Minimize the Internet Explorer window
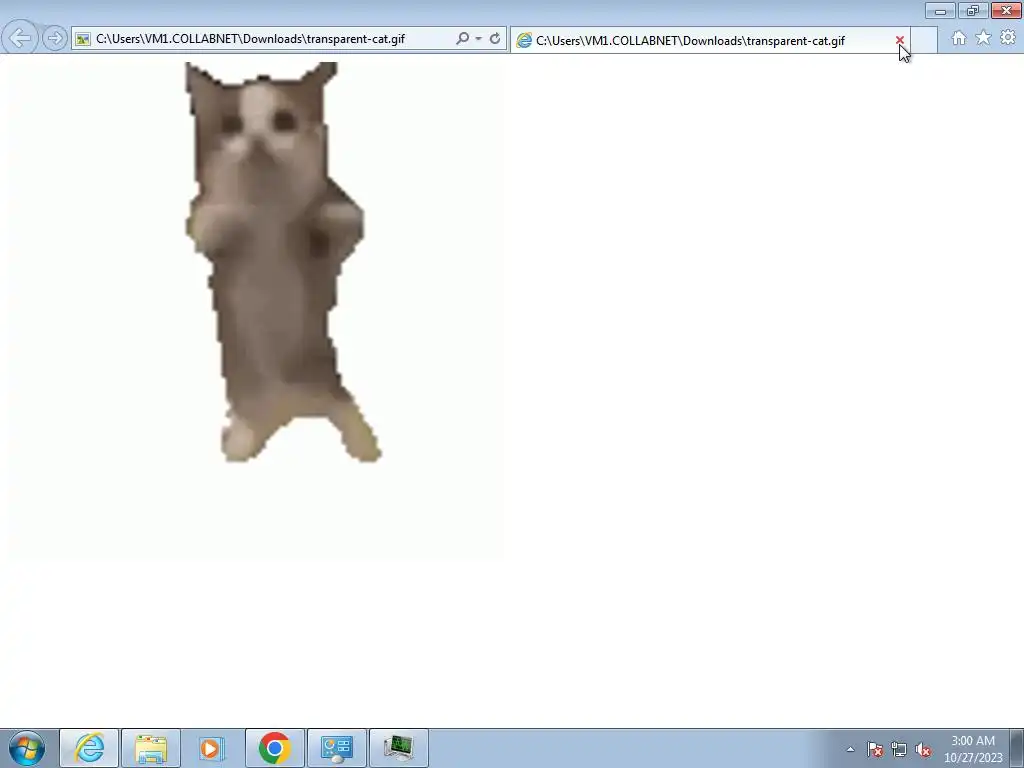This screenshot has height=768, width=1024. (940, 10)
